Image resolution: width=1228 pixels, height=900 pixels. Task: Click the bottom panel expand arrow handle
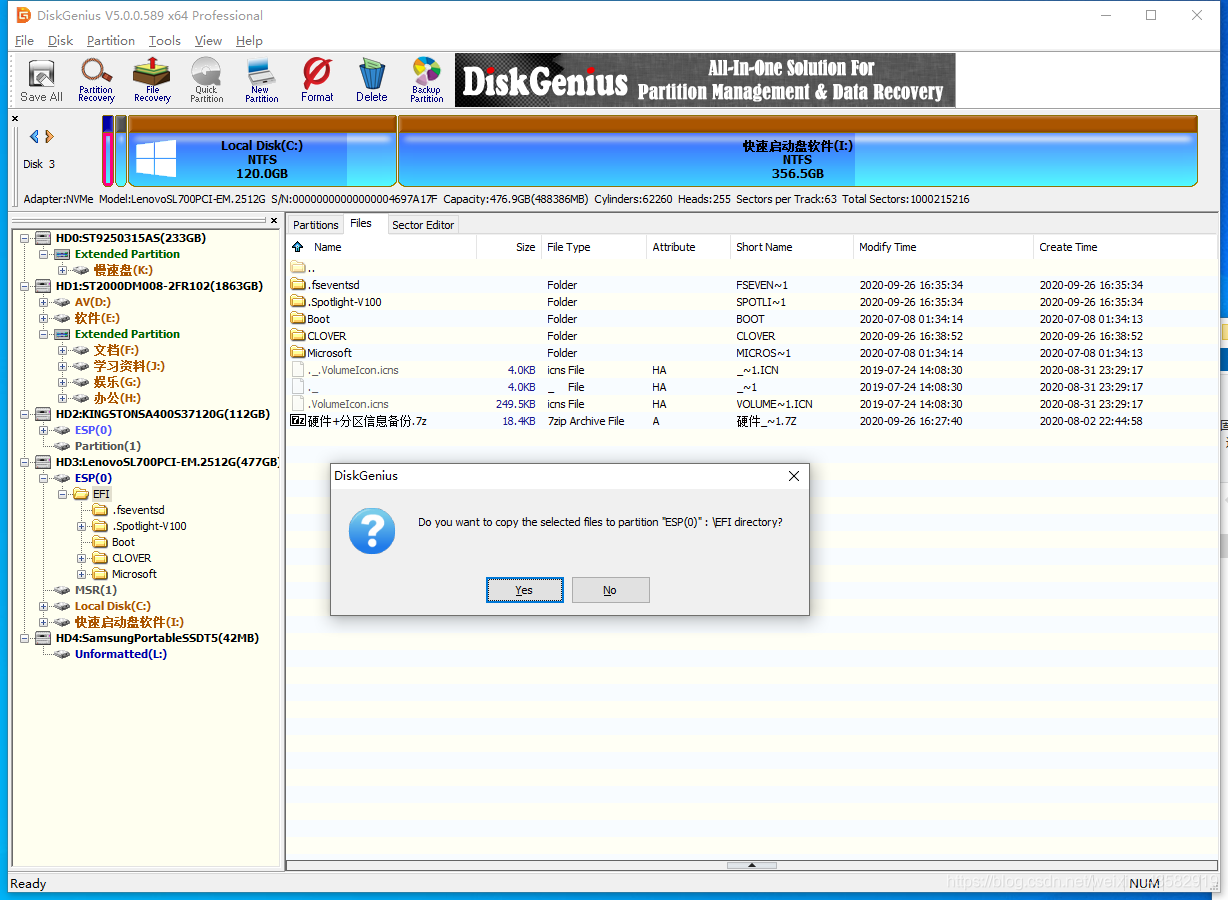[x=751, y=865]
